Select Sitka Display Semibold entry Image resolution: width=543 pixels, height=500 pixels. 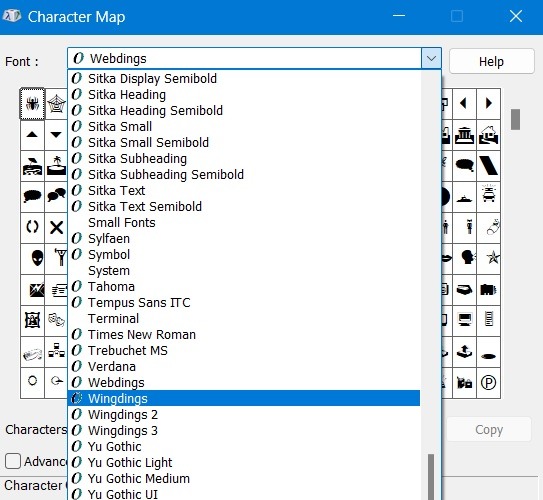[x=244, y=79]
